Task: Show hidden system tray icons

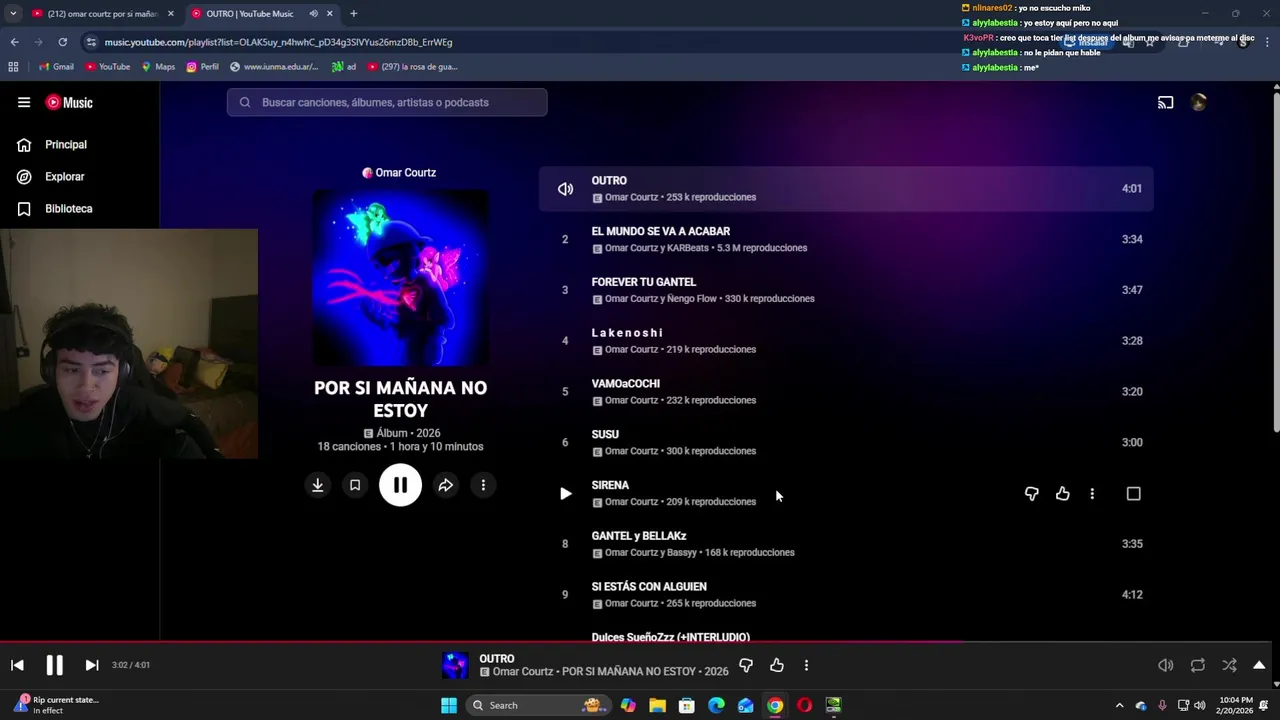Action: tap(1119, 705)
